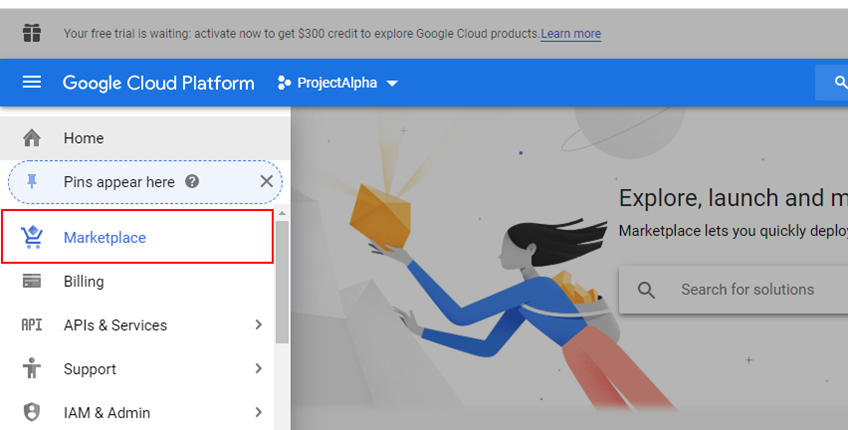The width and height of the screenshot is (848, 430).
Task: Open the hamburger navigation menu
Action: pos(31,82)
